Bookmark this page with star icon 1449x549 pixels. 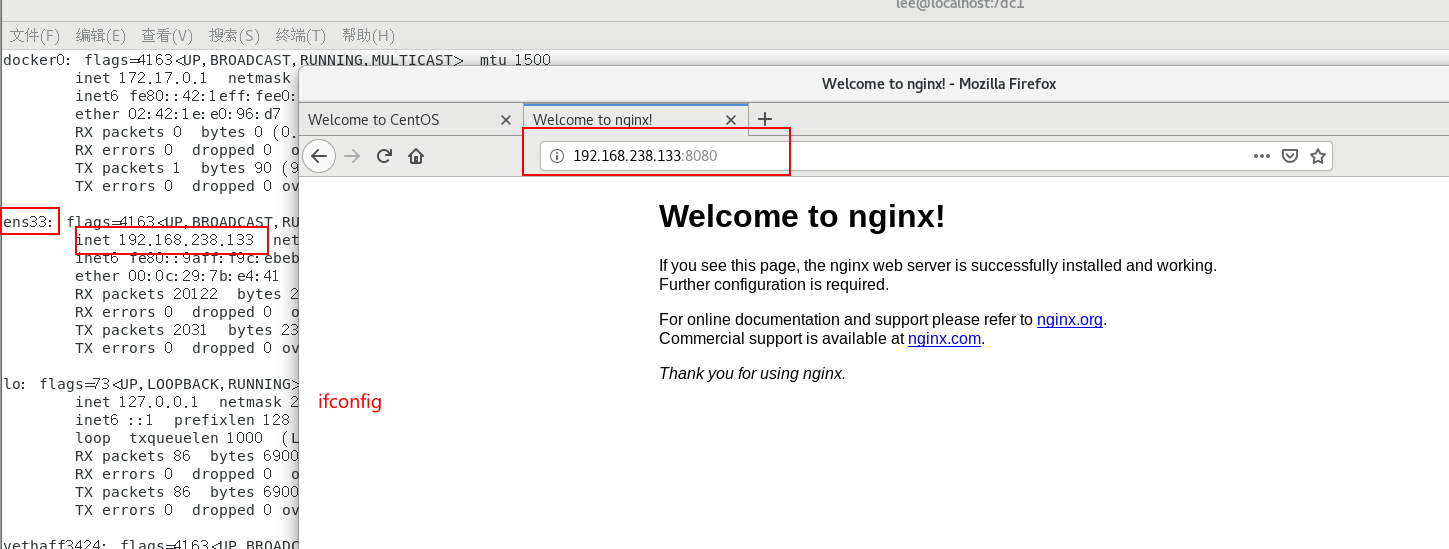click(1318, 156)
